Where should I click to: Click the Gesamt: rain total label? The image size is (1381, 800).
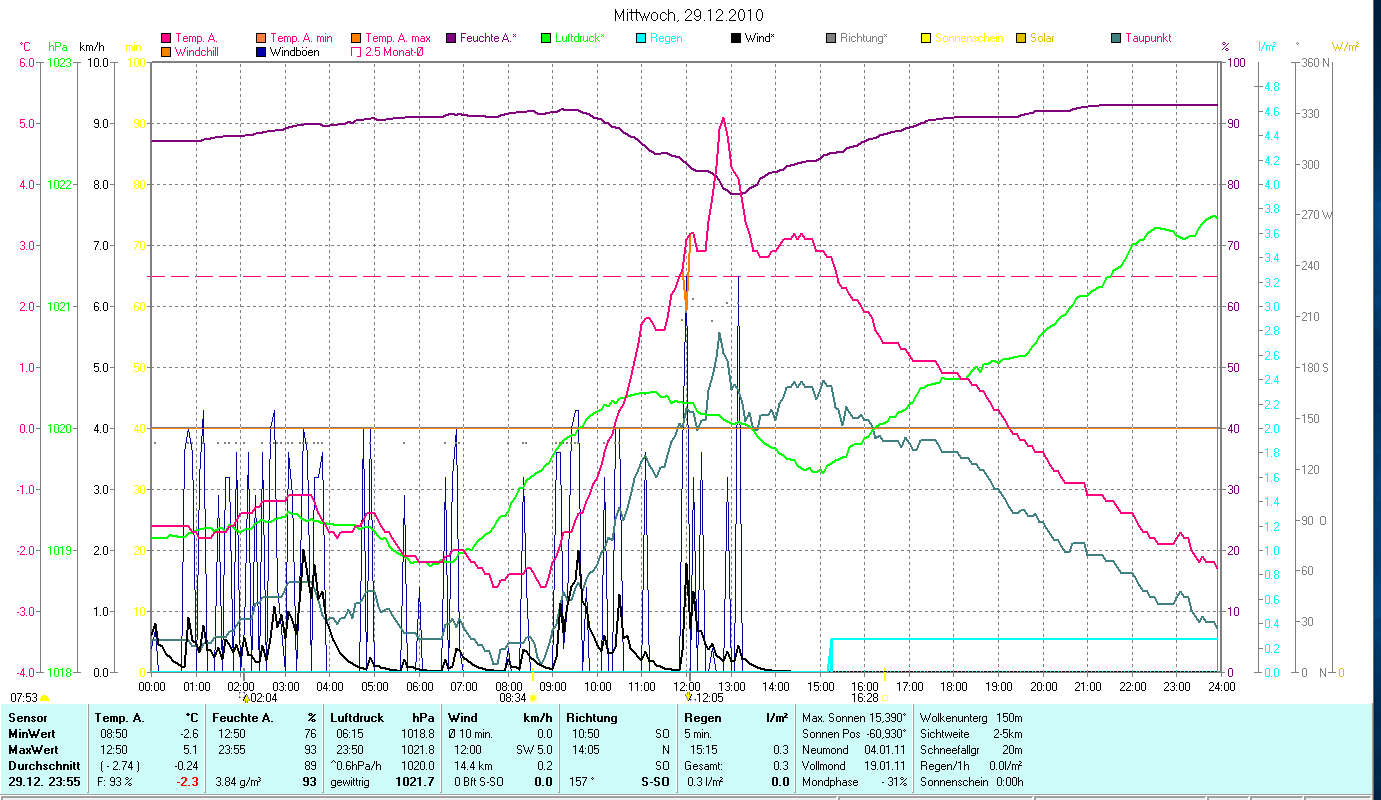(705, 766)
